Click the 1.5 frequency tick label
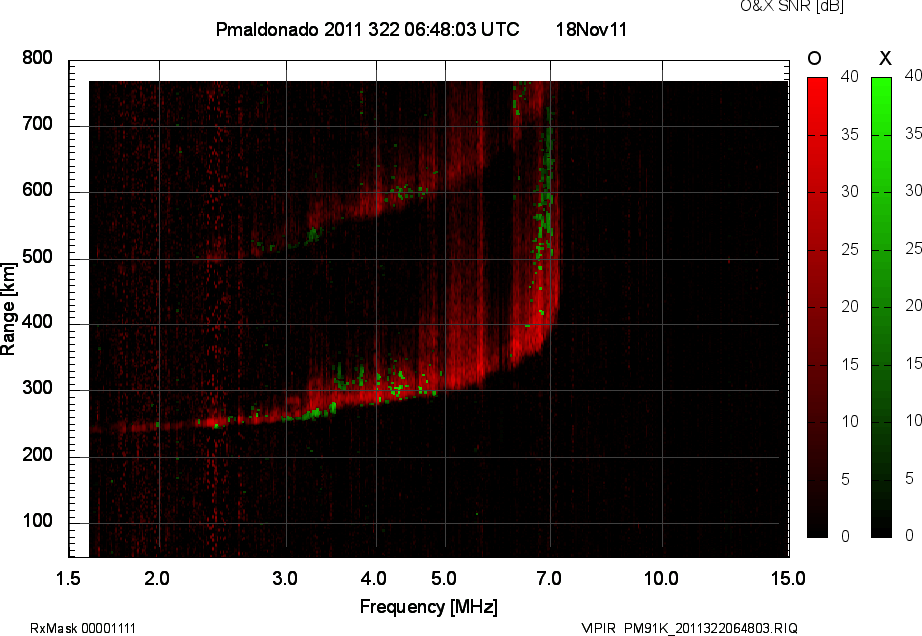The width and height of the screenshot is (922, 636). coord(68,579)
